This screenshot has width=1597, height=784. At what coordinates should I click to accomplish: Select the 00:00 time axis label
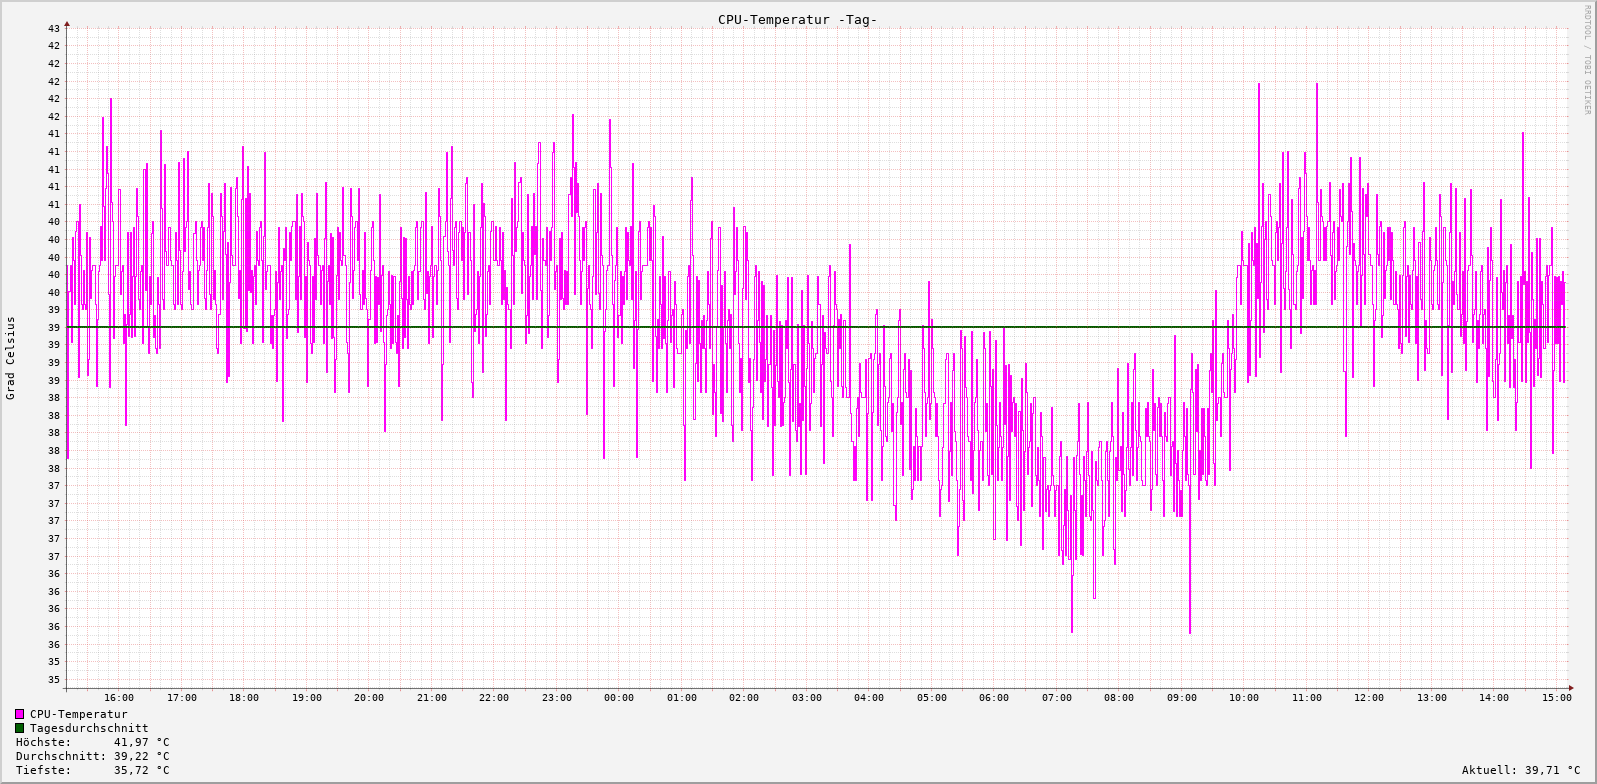[x=619, y=698]
